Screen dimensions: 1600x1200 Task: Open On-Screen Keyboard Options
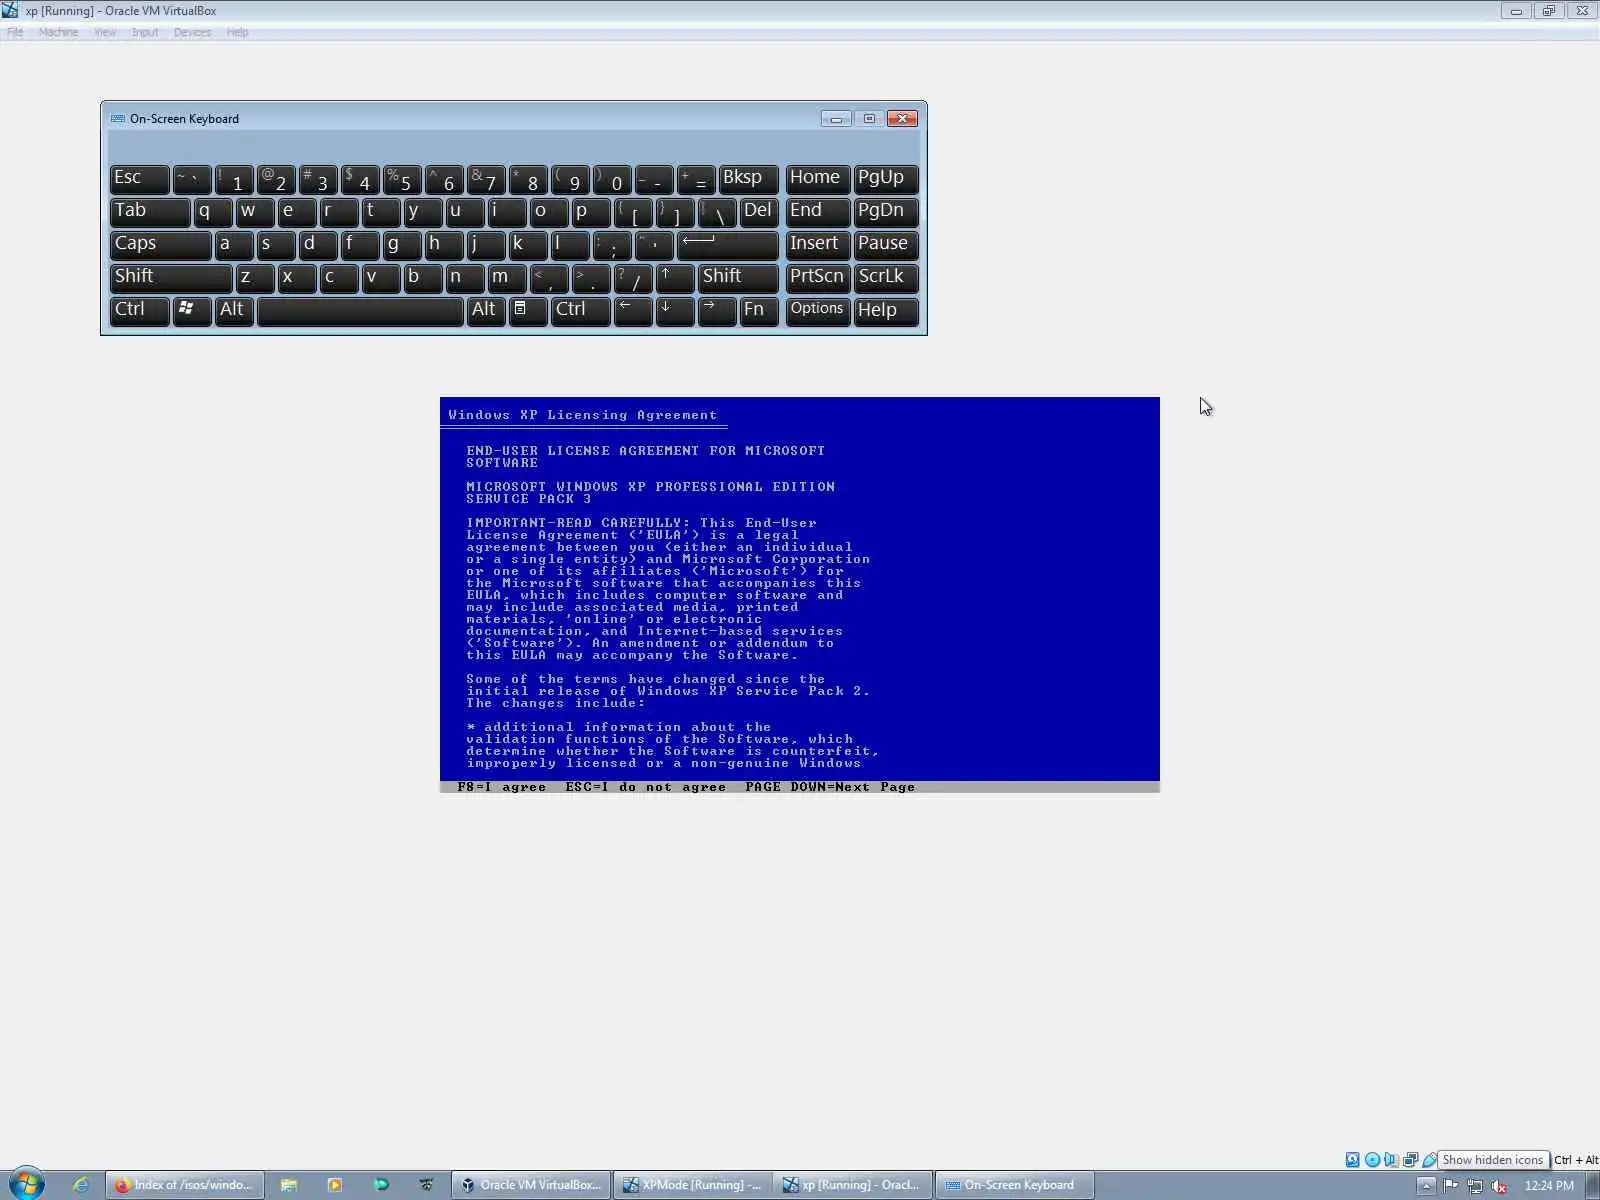click(818, 311)
